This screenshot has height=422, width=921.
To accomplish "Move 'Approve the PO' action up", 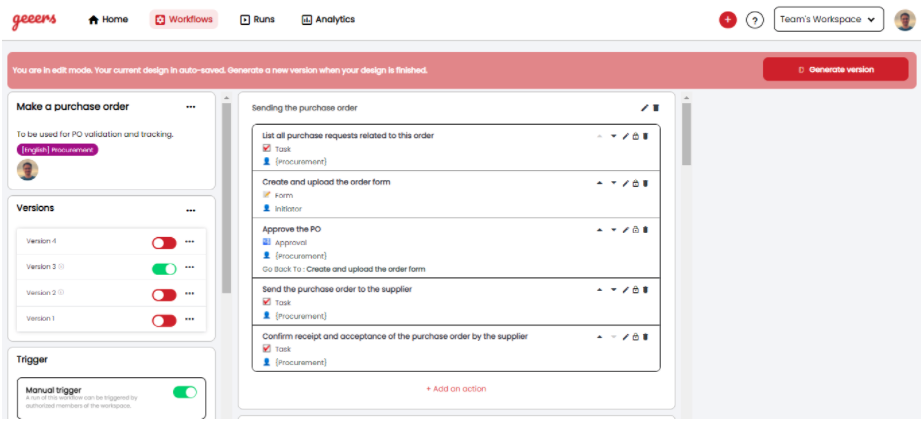I will (x=600, y=229).
